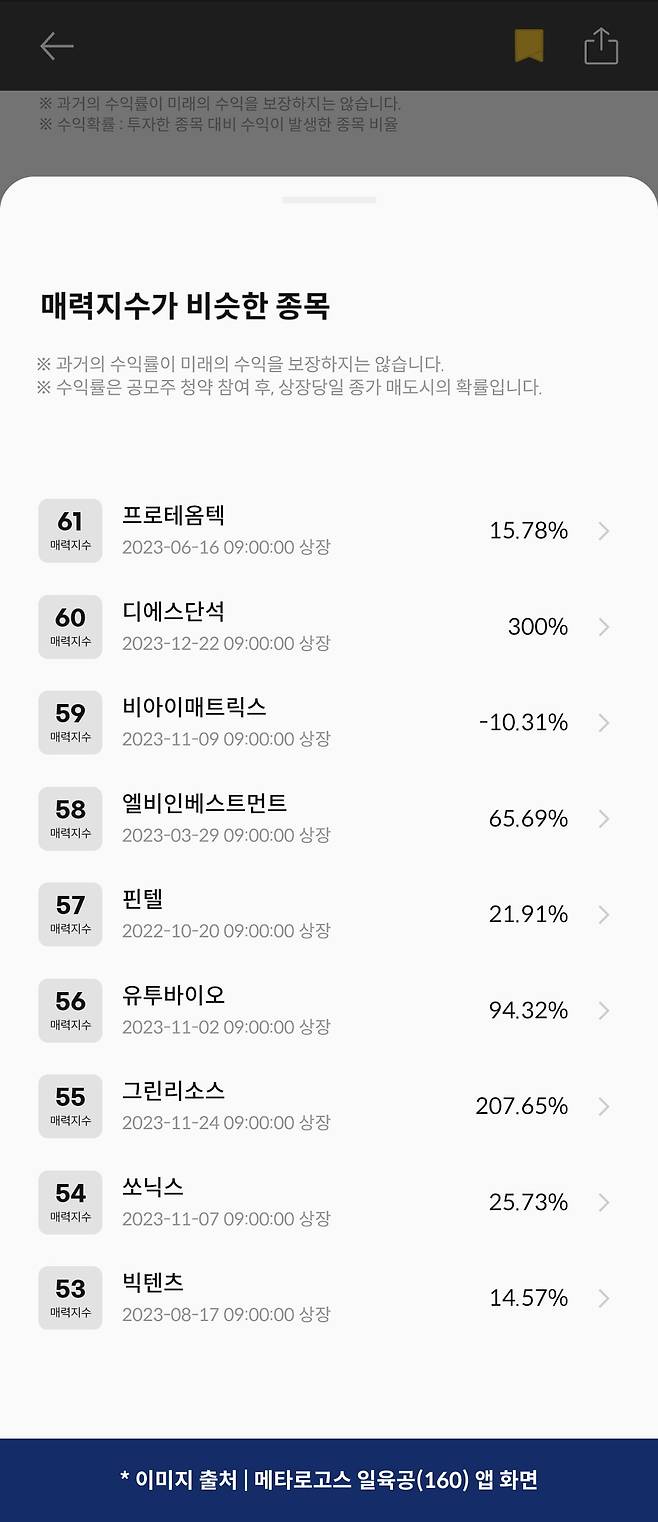
Task: Tap the share icon
Action: [x=601, y=46]
